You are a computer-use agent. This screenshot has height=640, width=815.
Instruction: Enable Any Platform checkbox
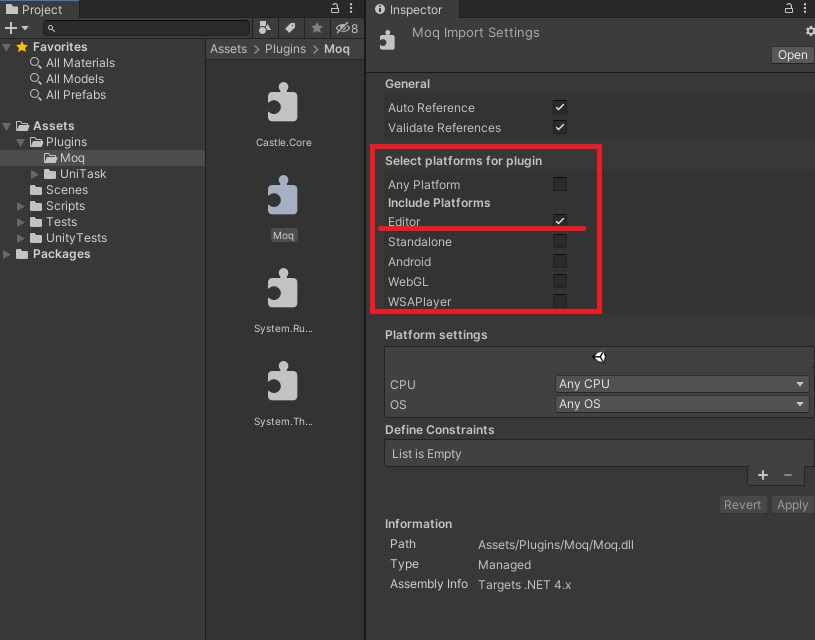(x=560, y=184)
